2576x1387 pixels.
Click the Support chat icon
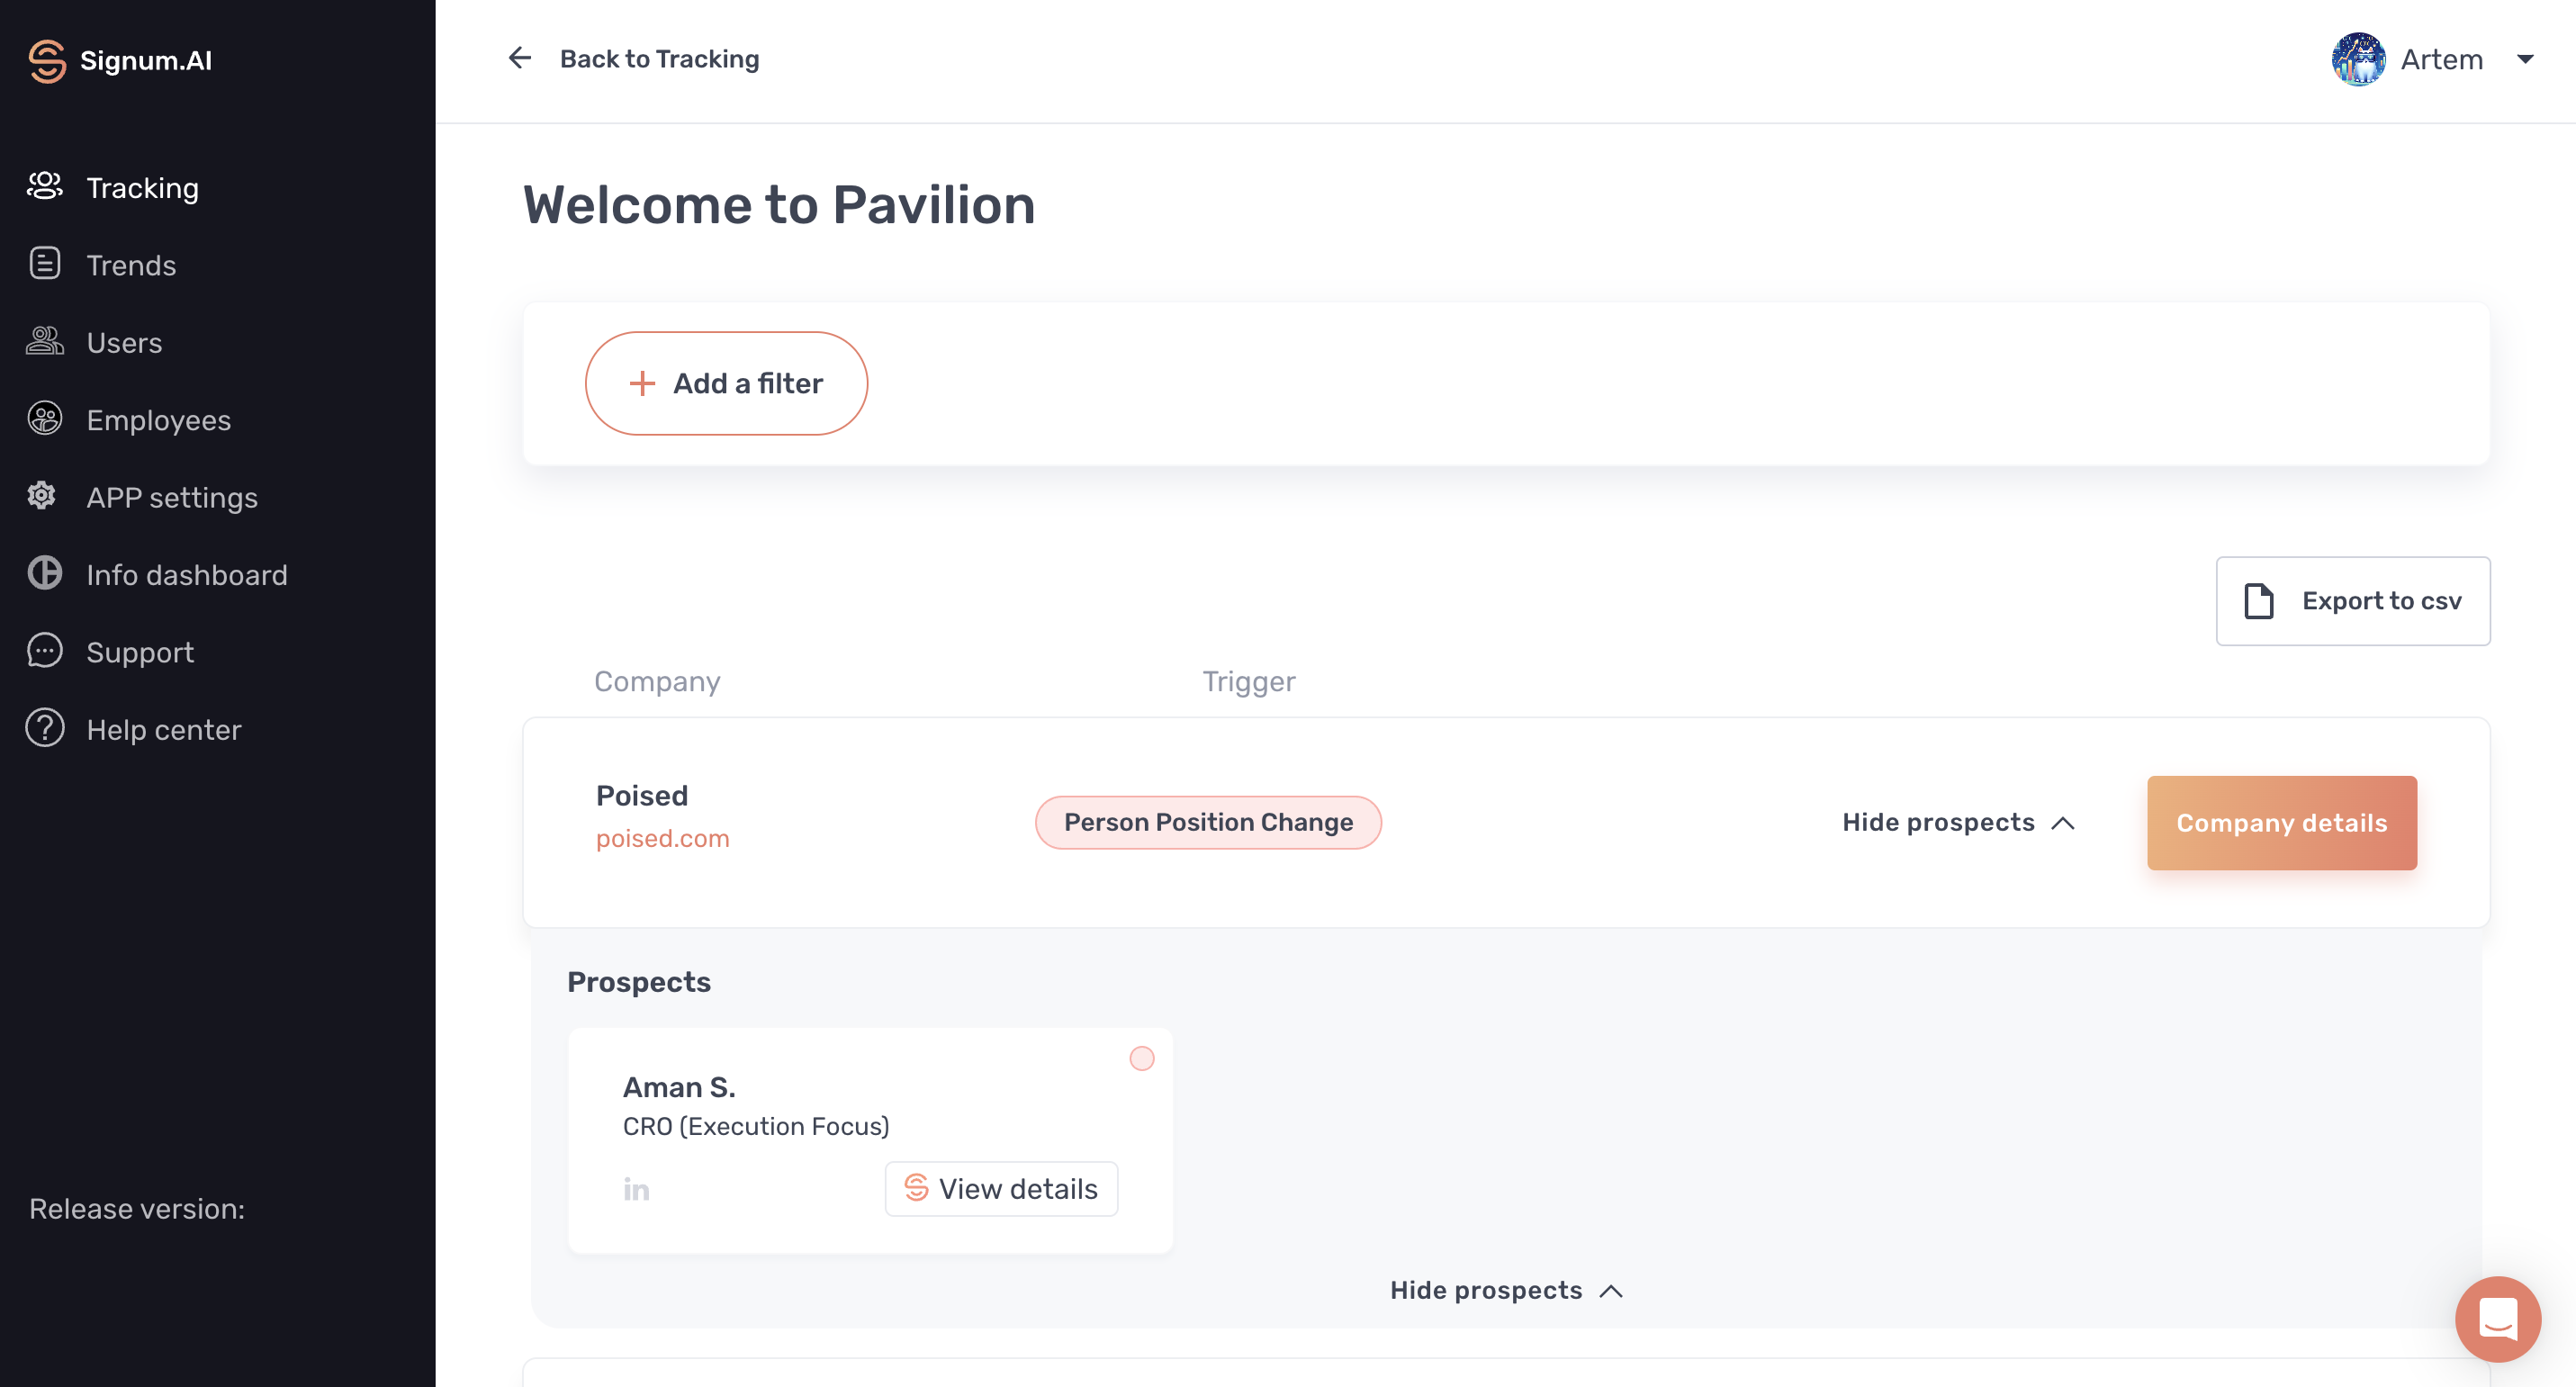coord(44,651)
